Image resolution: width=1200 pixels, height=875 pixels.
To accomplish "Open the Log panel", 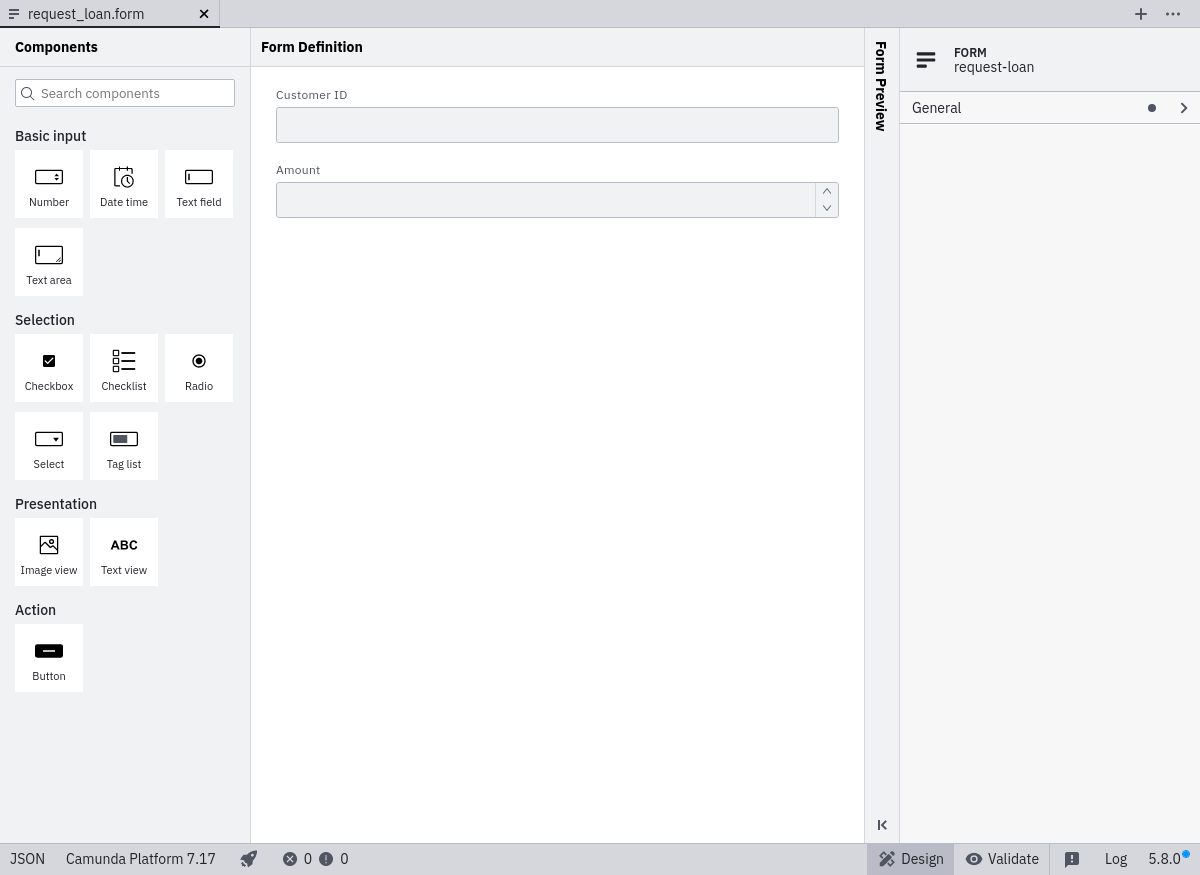I will (1115, 859).
